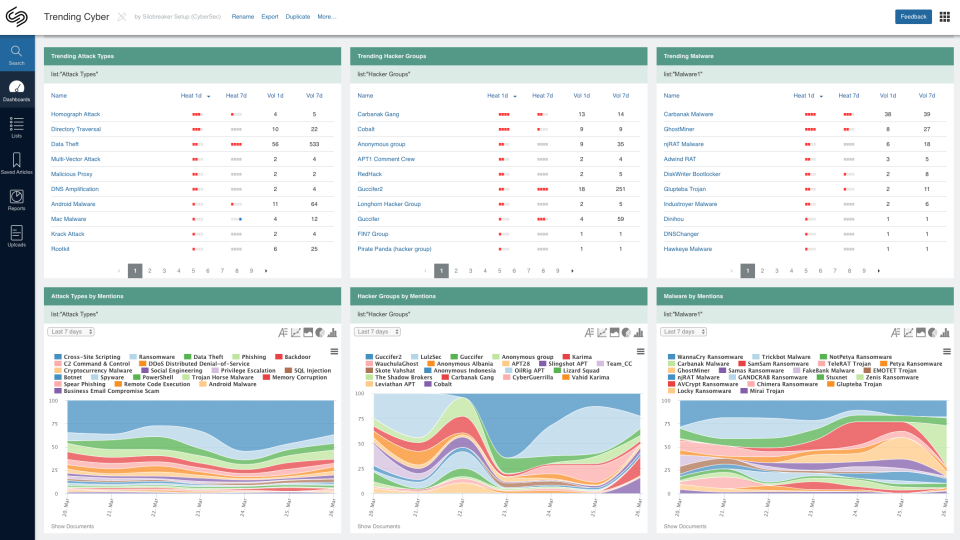Toggle Cross-Site Scripting series in legend
This screenshot has height=540, width=960.
[x=88, y=357]
